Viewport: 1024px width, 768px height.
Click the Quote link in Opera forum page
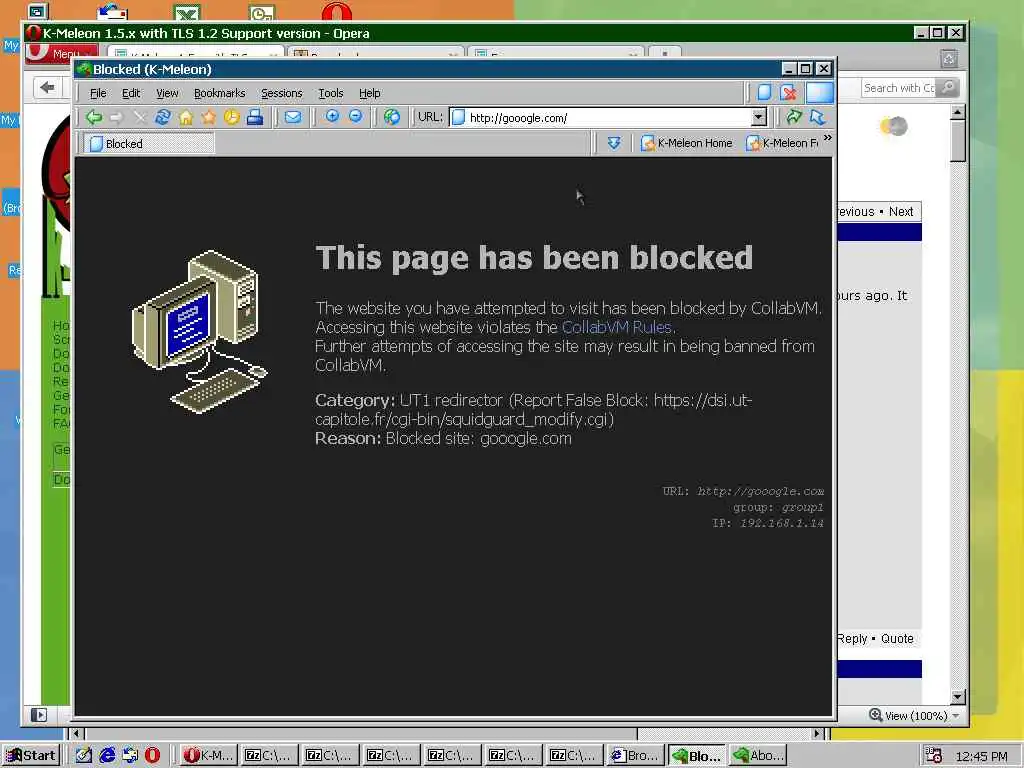click(897, 639)
